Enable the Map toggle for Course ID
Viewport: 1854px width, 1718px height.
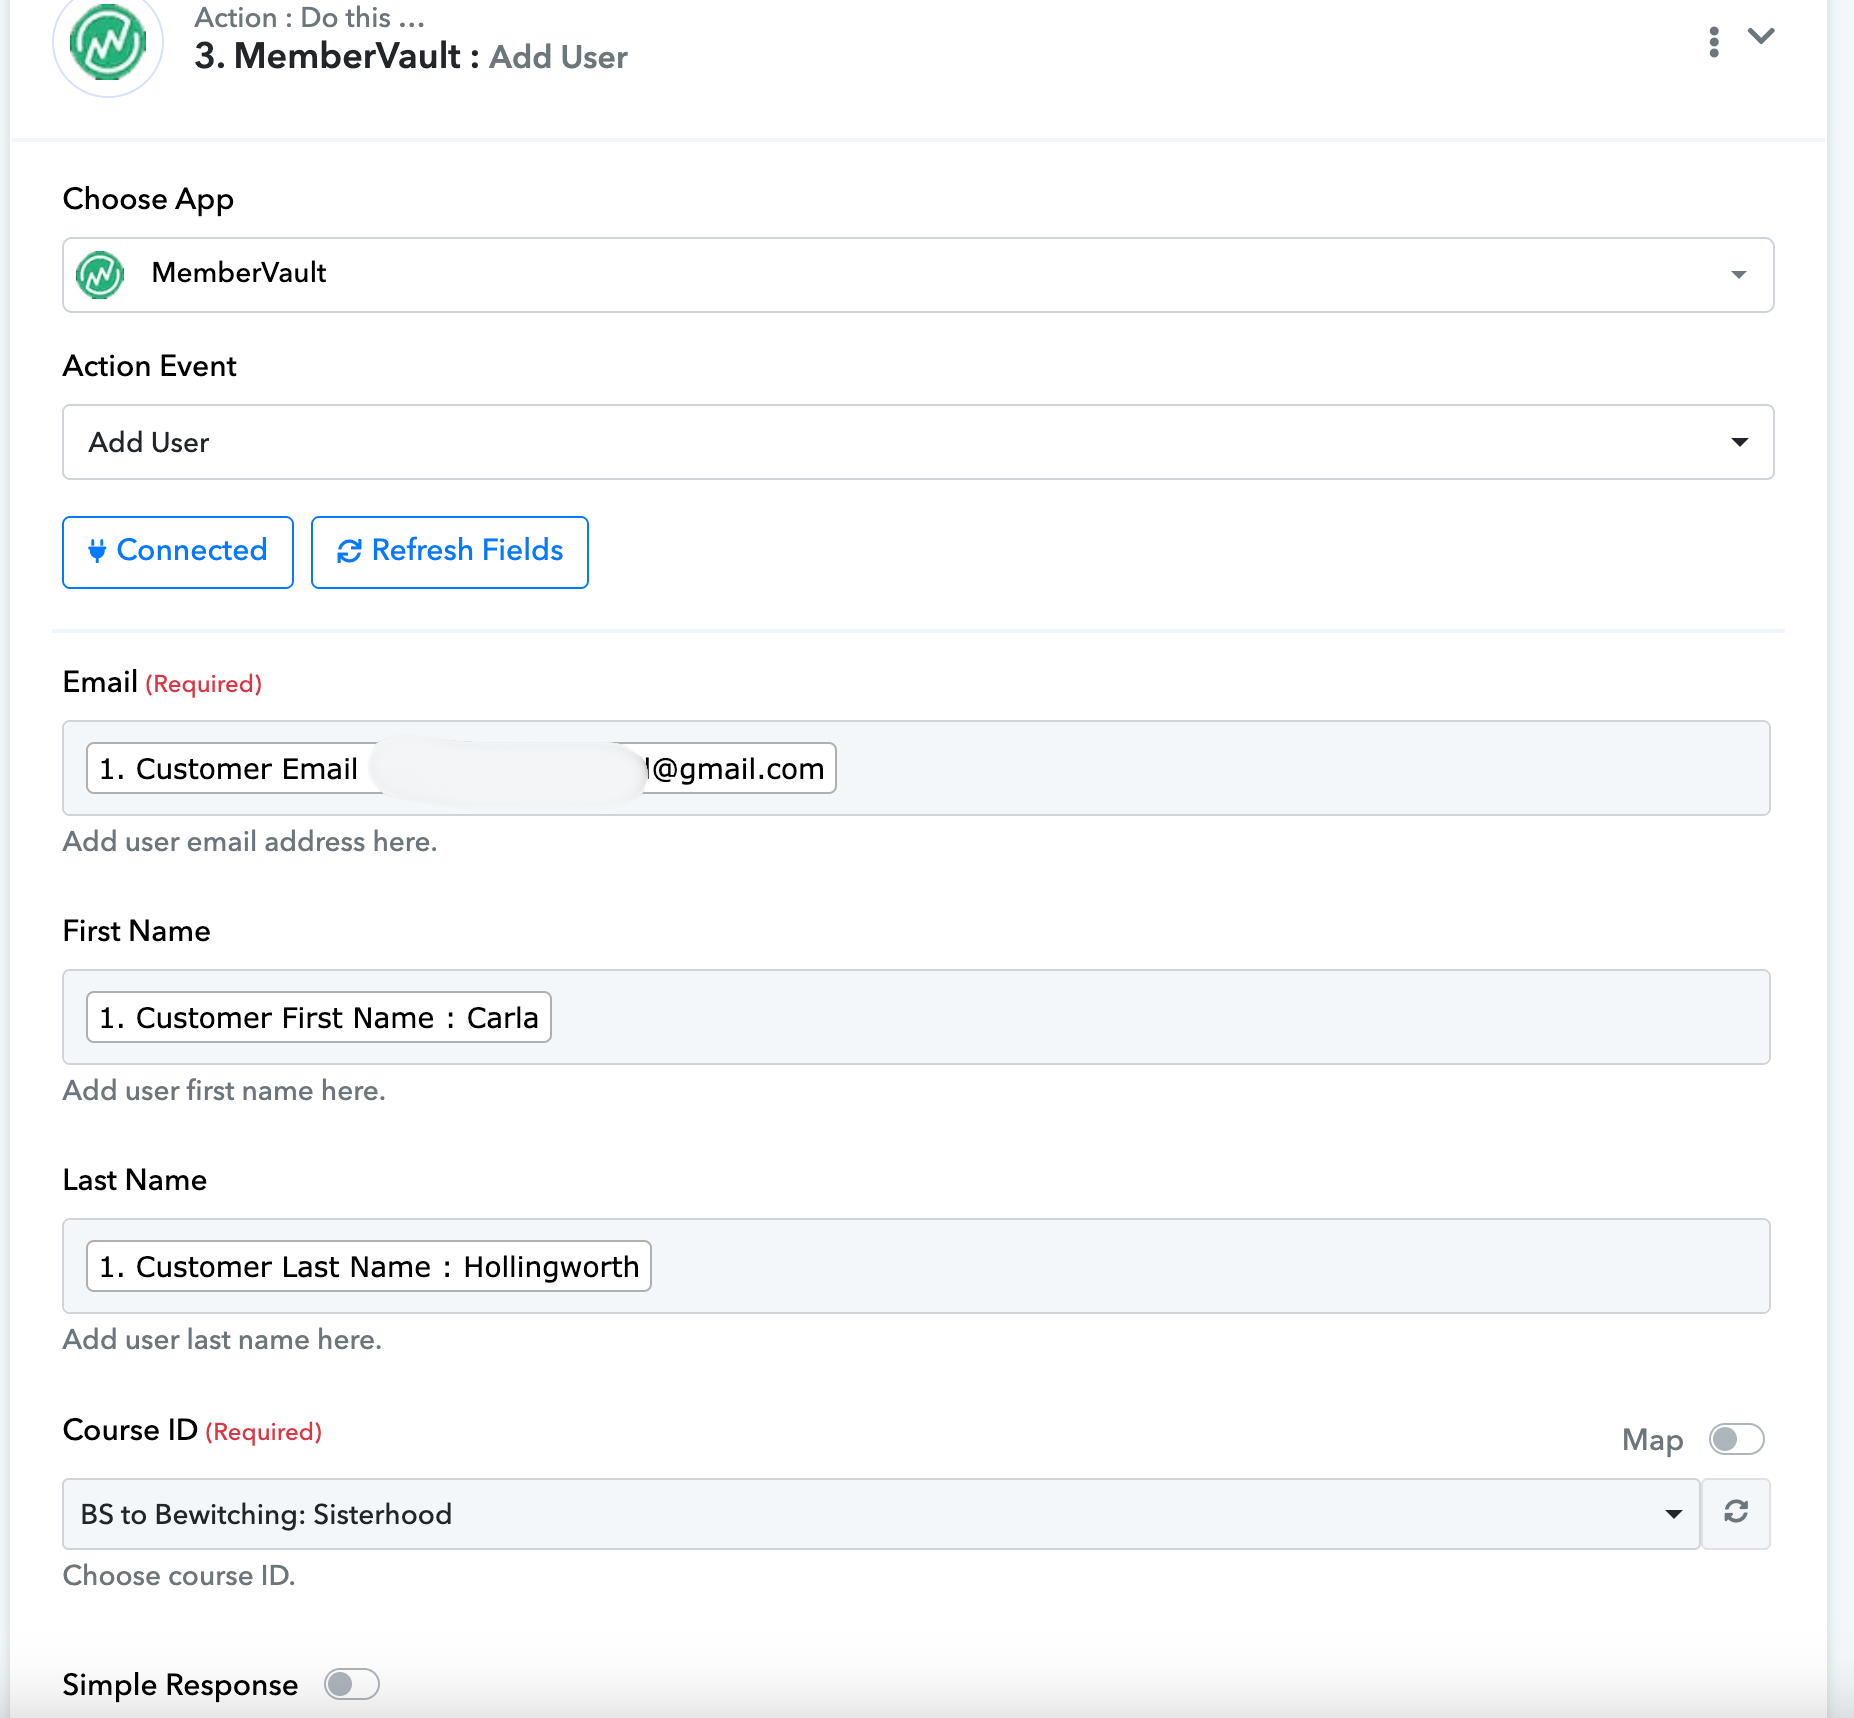(1736, 1439)
